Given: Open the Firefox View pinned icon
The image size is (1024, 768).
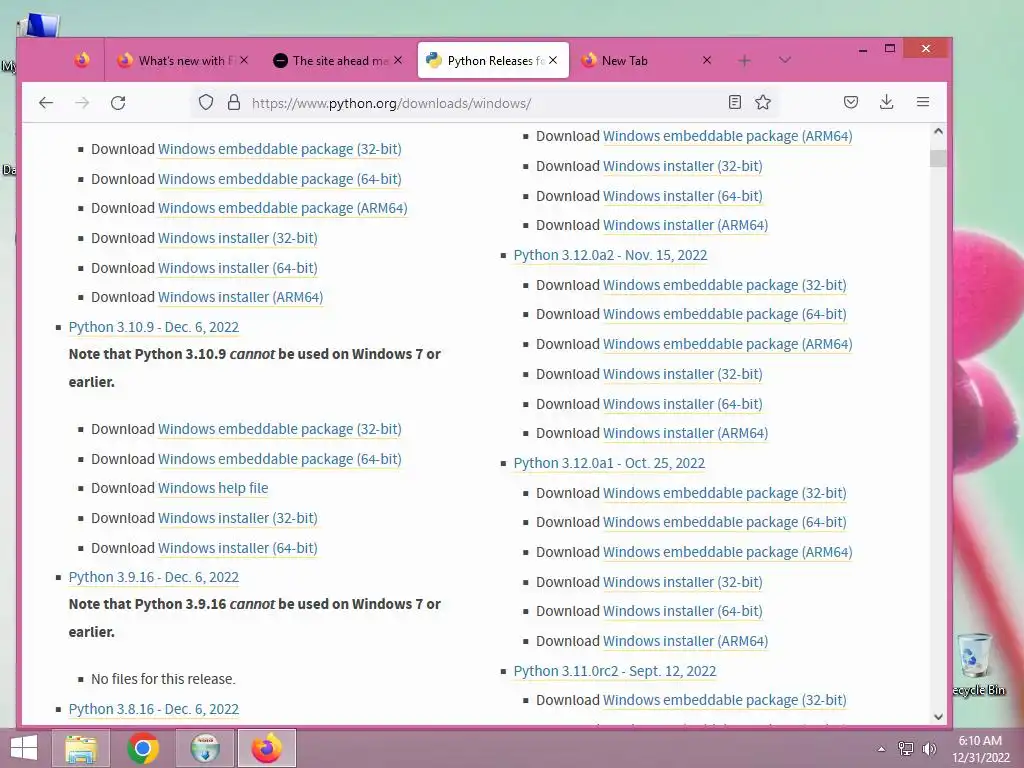Looking at the screenshot, I should (x=82, y=60).
